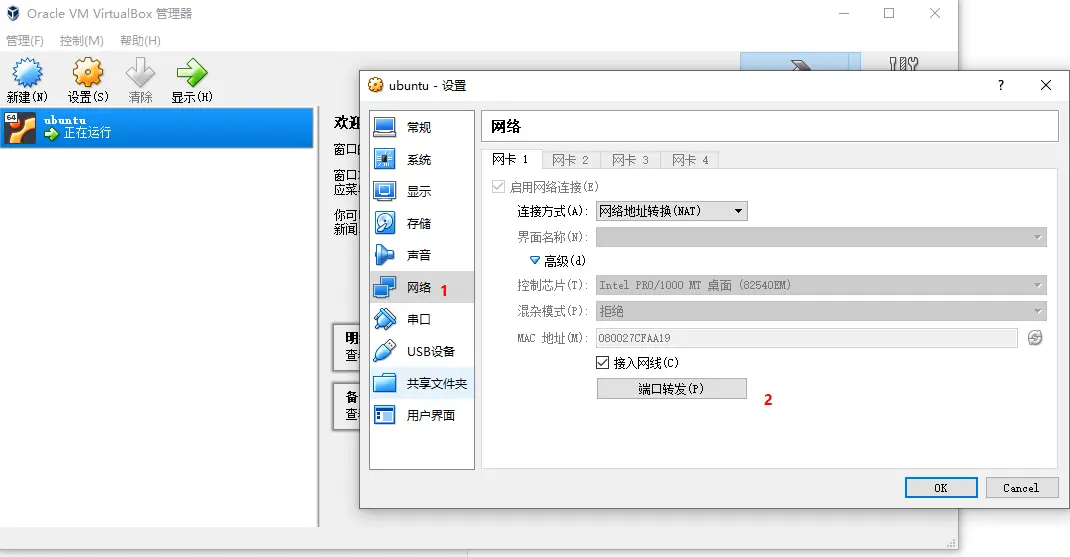Minimize the VirtualBox manager window
This screenshot has height=557, width=1070.
[844, 13]
